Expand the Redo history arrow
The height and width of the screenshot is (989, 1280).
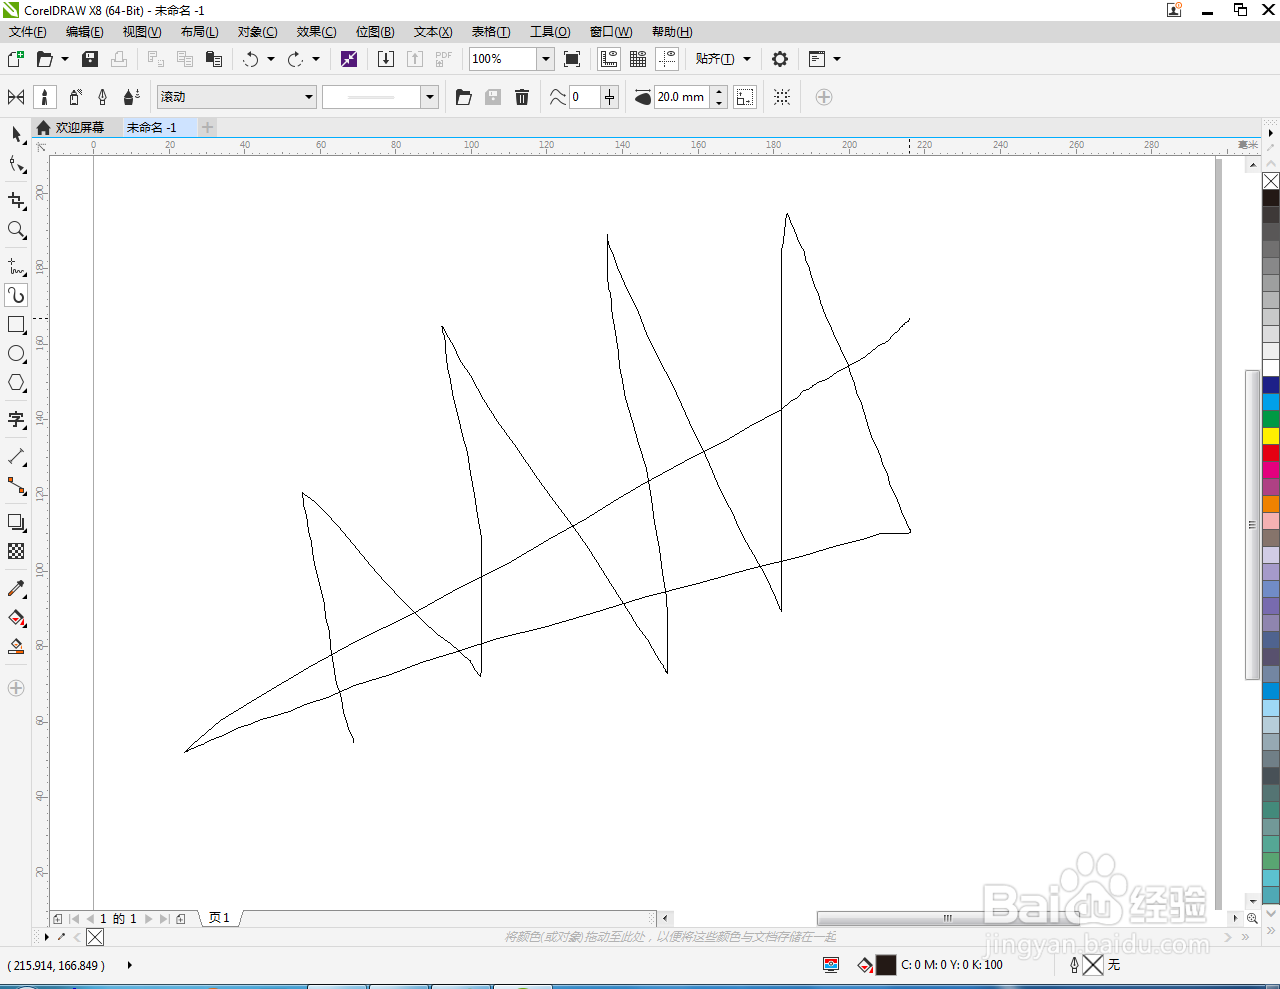(316, 59)
